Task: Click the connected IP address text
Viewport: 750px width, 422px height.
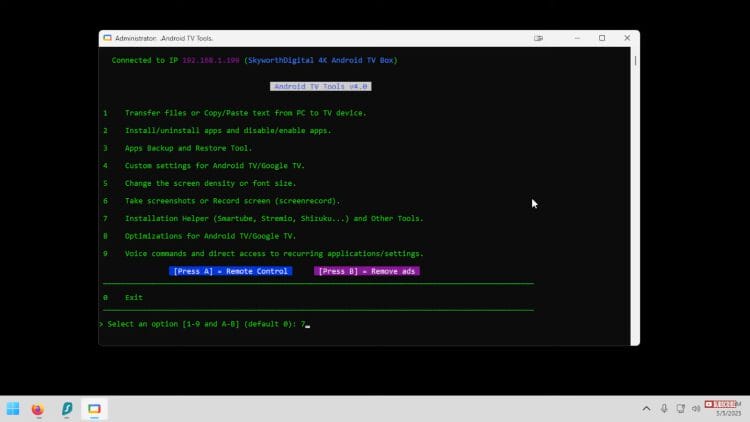Action: 210,60
